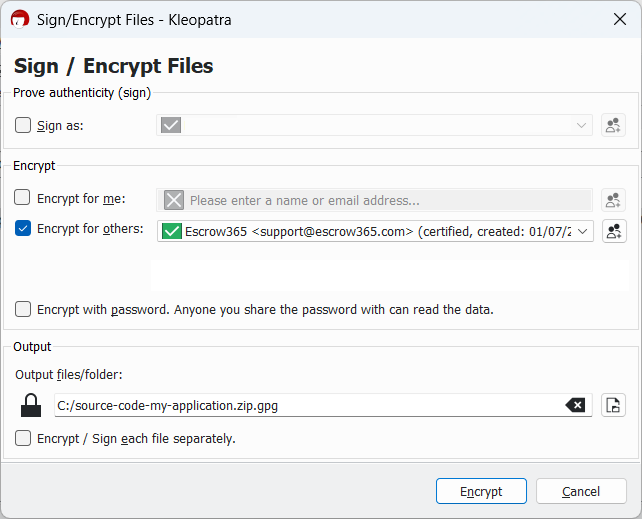This screenshot has height=519, width=642.
Task: Open certificate selection for Sign as
Action: click(x=613, y=125)
